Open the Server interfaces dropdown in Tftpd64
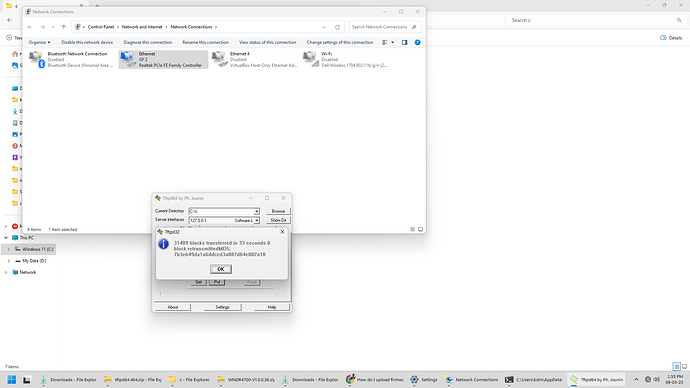The image size is (690, 388). 257,220
